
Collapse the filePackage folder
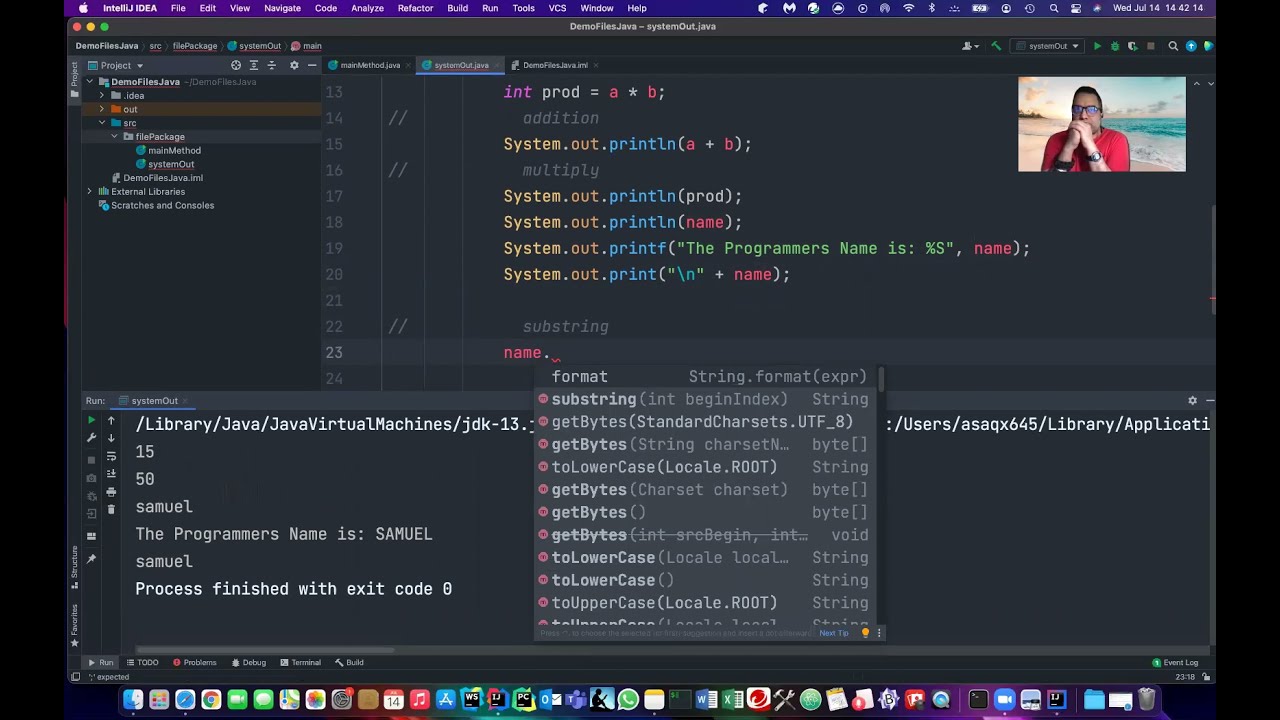(x=114, y=137)
